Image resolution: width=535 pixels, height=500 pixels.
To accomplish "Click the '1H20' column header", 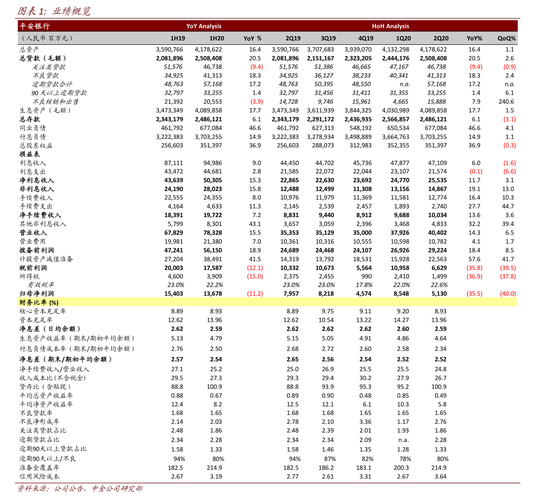I will click(x=217, y=38).
